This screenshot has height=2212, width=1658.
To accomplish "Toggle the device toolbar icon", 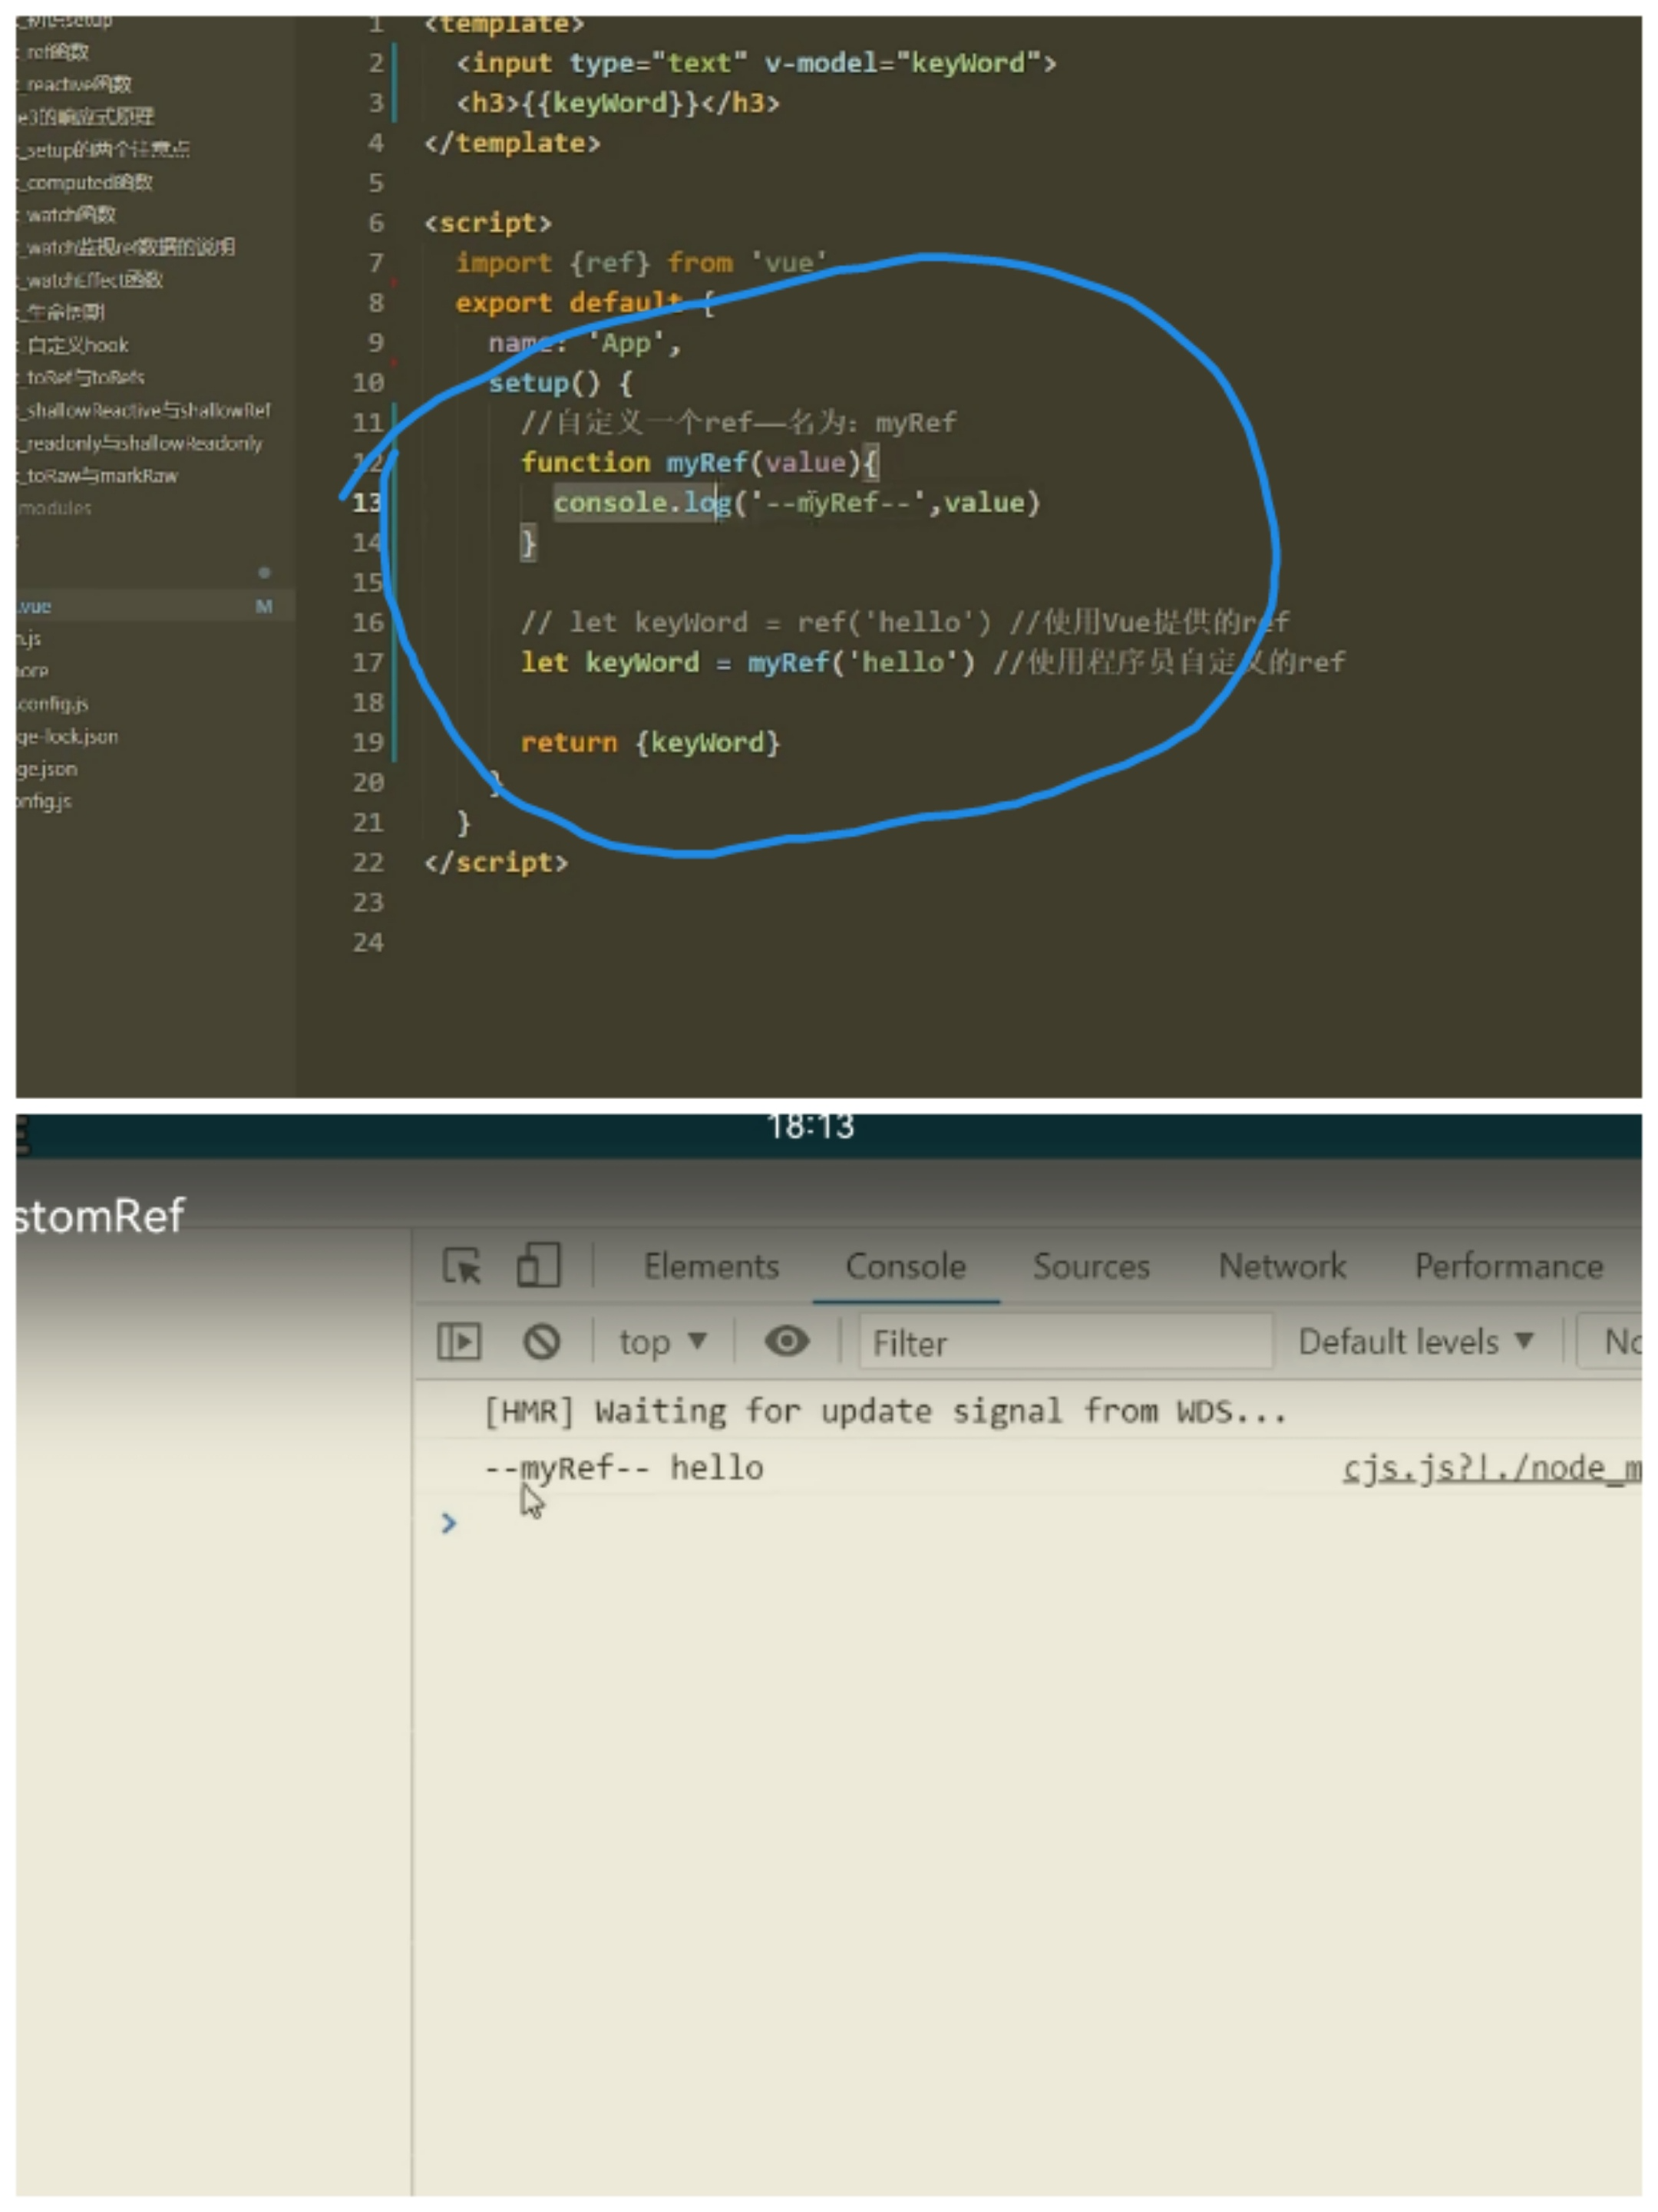I will pyautogui.click(x=538, y=1265).
